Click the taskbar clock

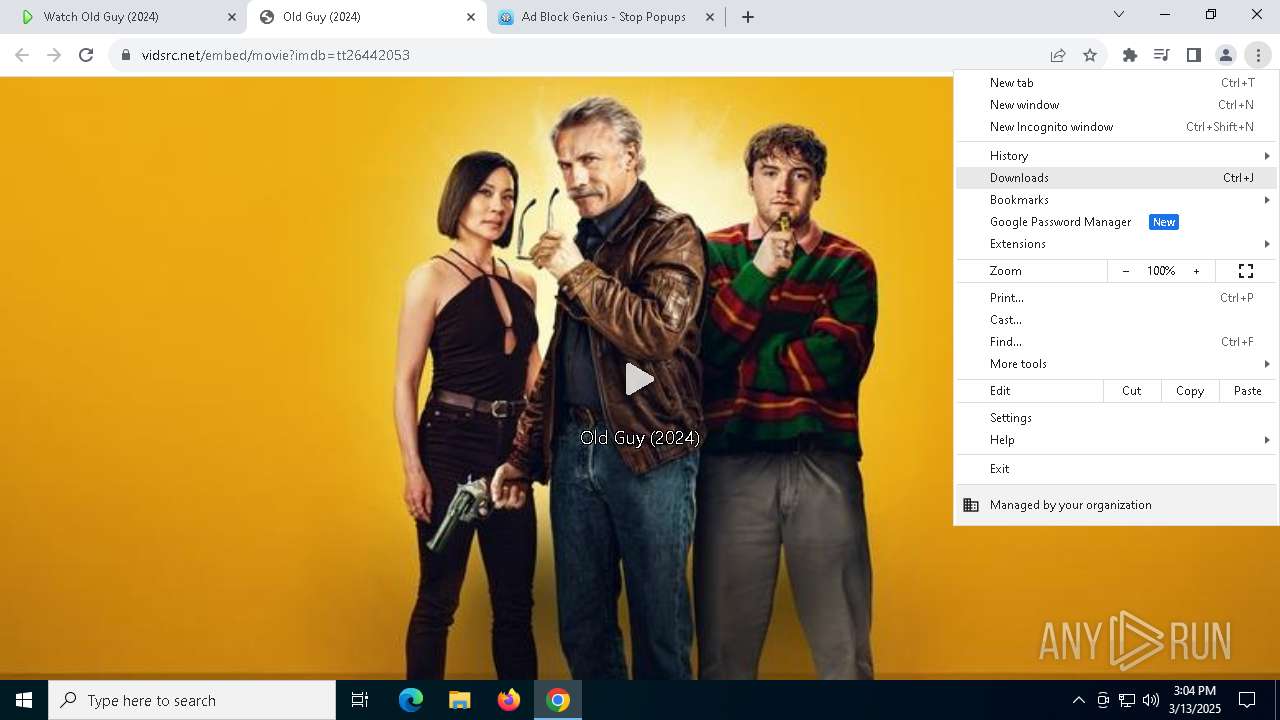pos(1196,700)
